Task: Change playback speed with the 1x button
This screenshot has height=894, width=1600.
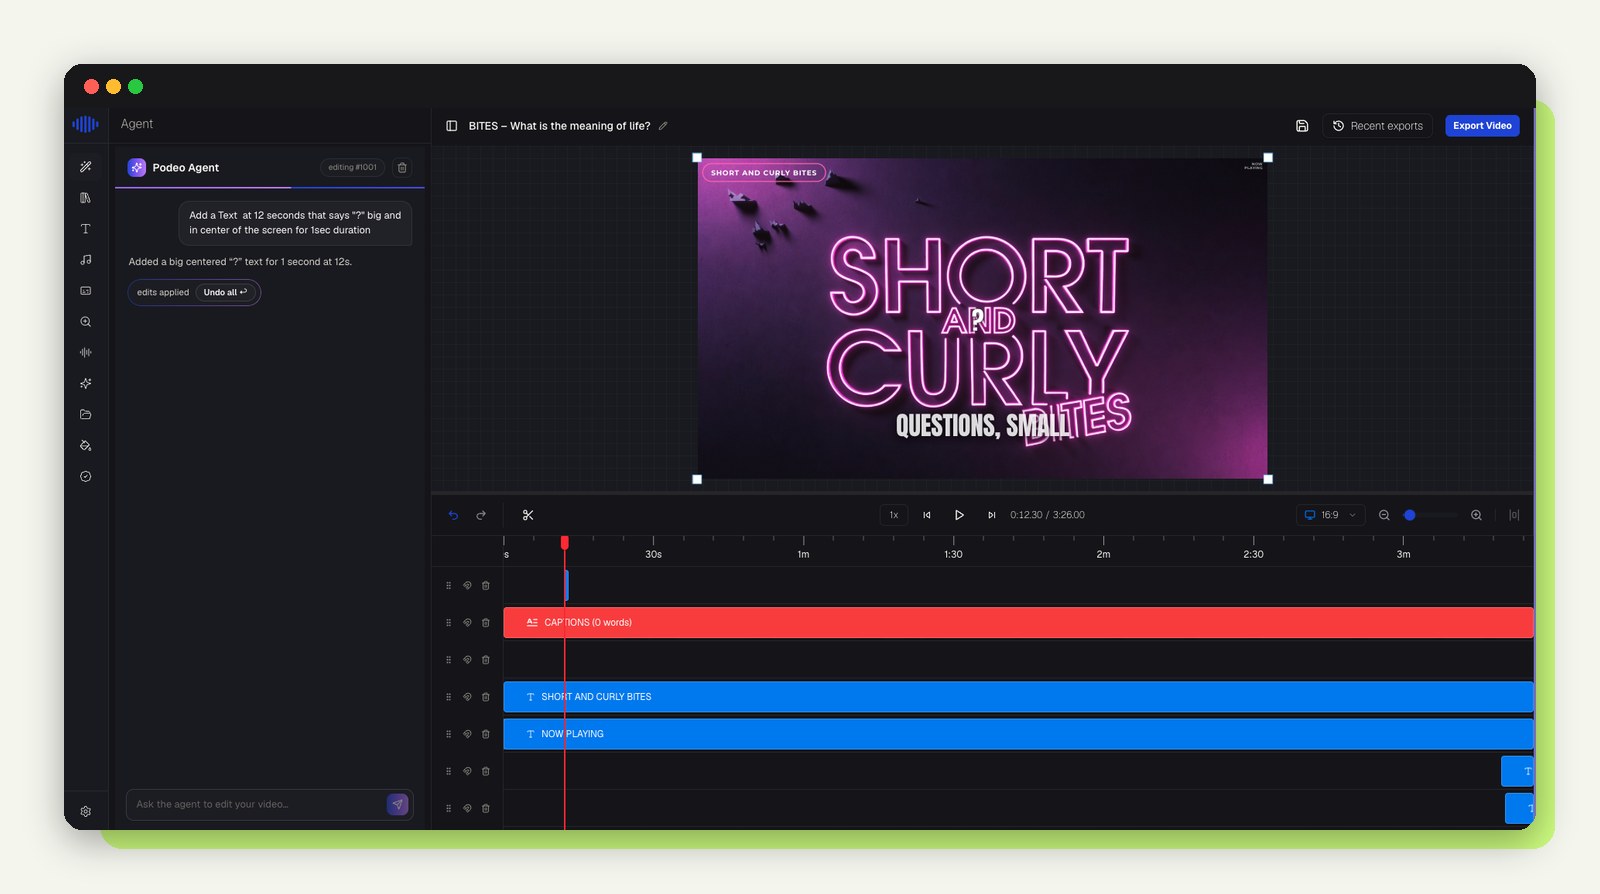Action: click(894, 515)
